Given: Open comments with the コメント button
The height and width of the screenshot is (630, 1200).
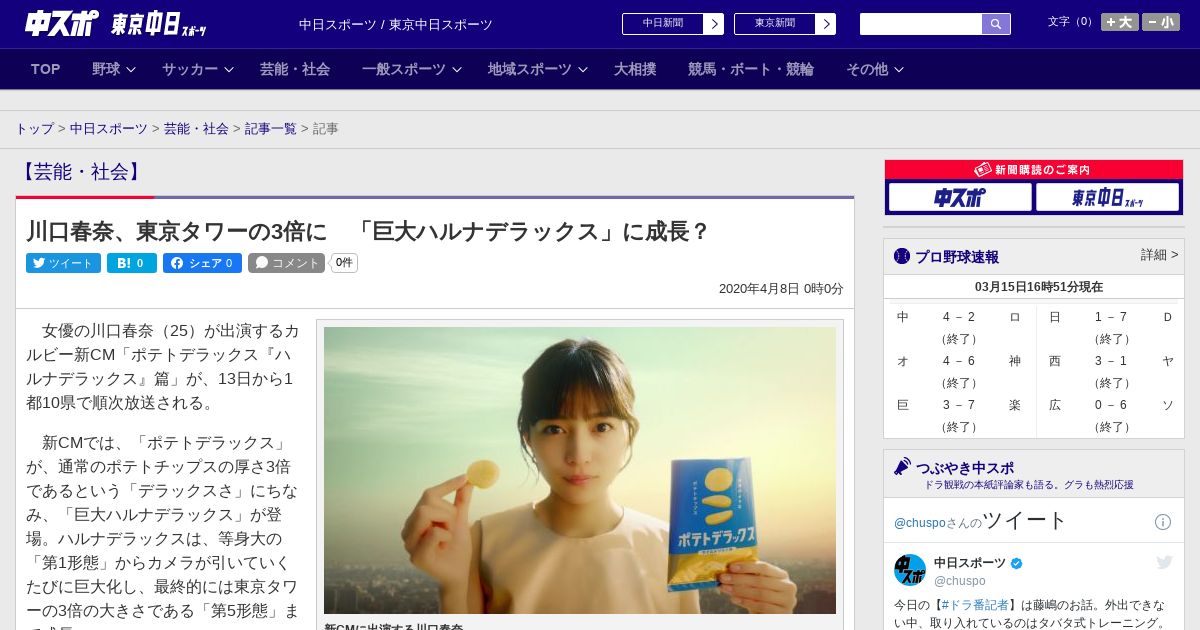Looking at the screenshot, I should click(286, 263).
